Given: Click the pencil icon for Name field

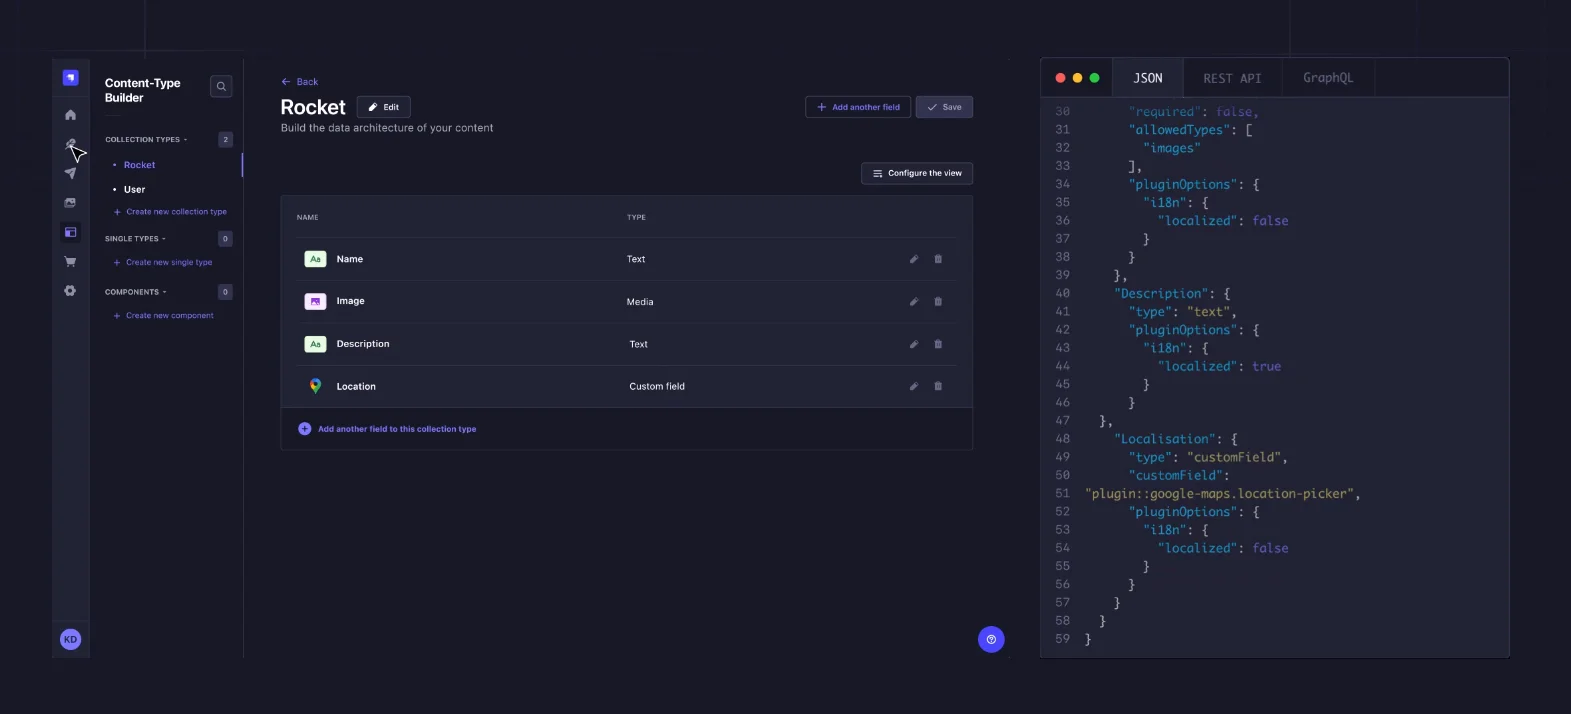Looking at the screenshot, I should (913, 259).
